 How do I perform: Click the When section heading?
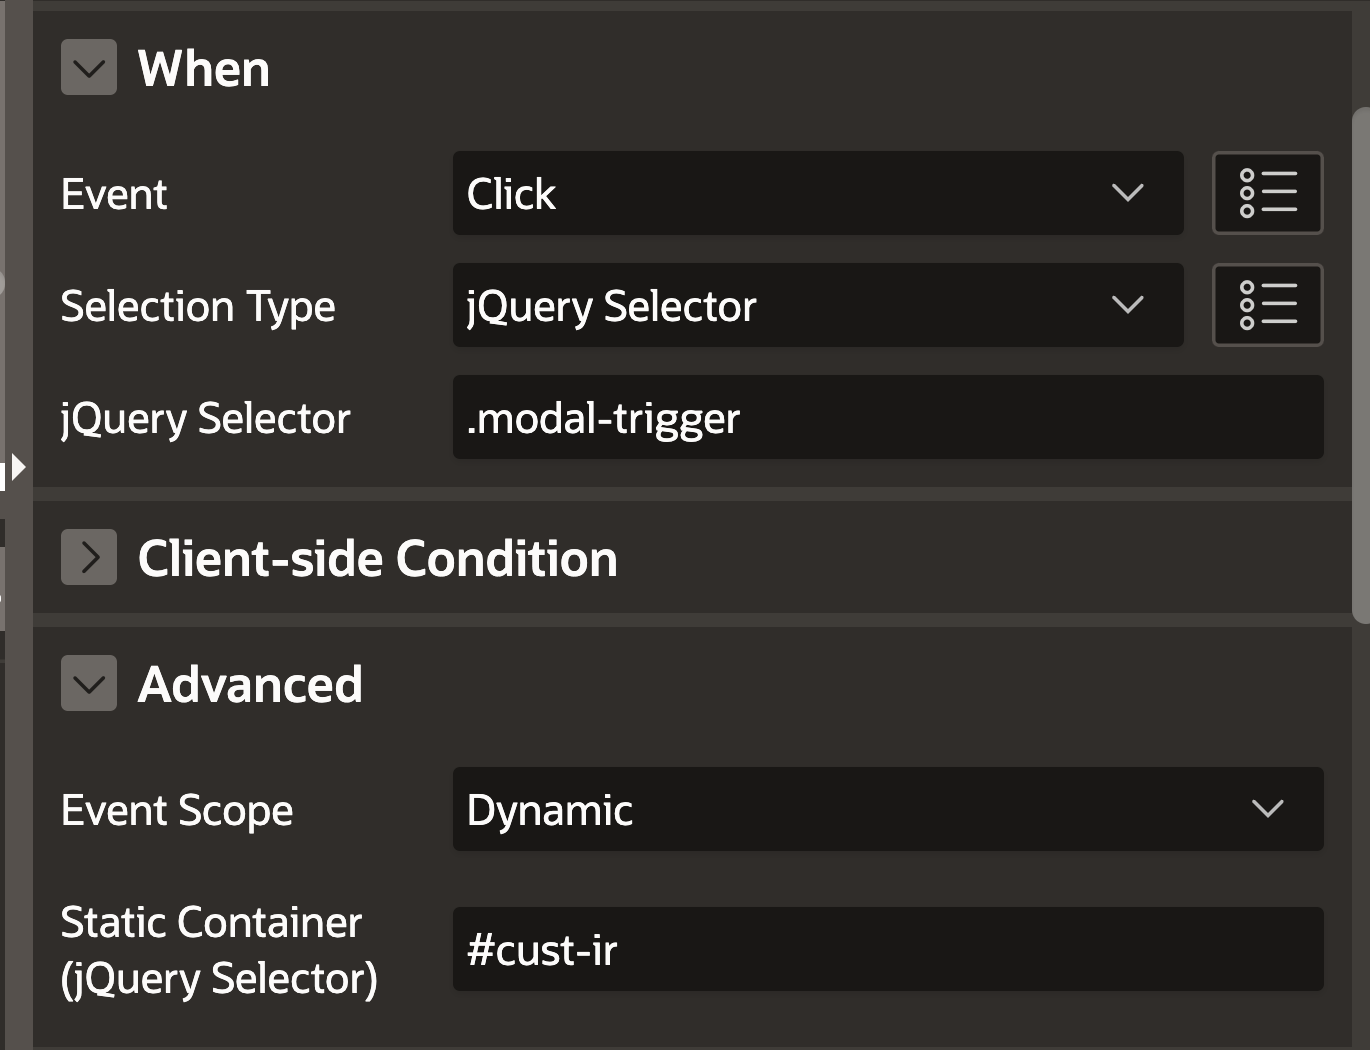204,69
